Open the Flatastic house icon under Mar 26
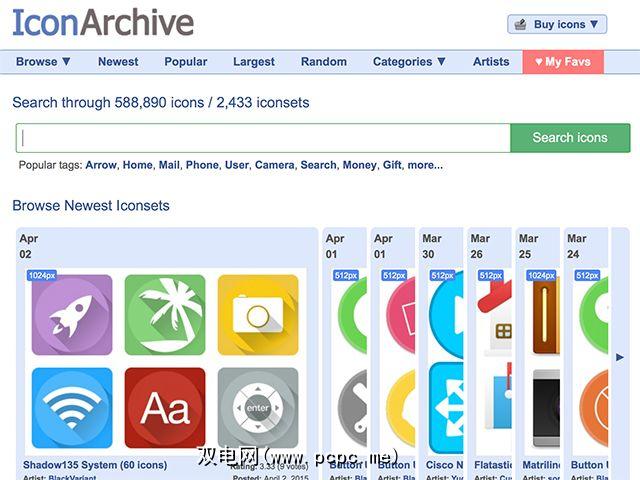 click(x=494, y=316)
